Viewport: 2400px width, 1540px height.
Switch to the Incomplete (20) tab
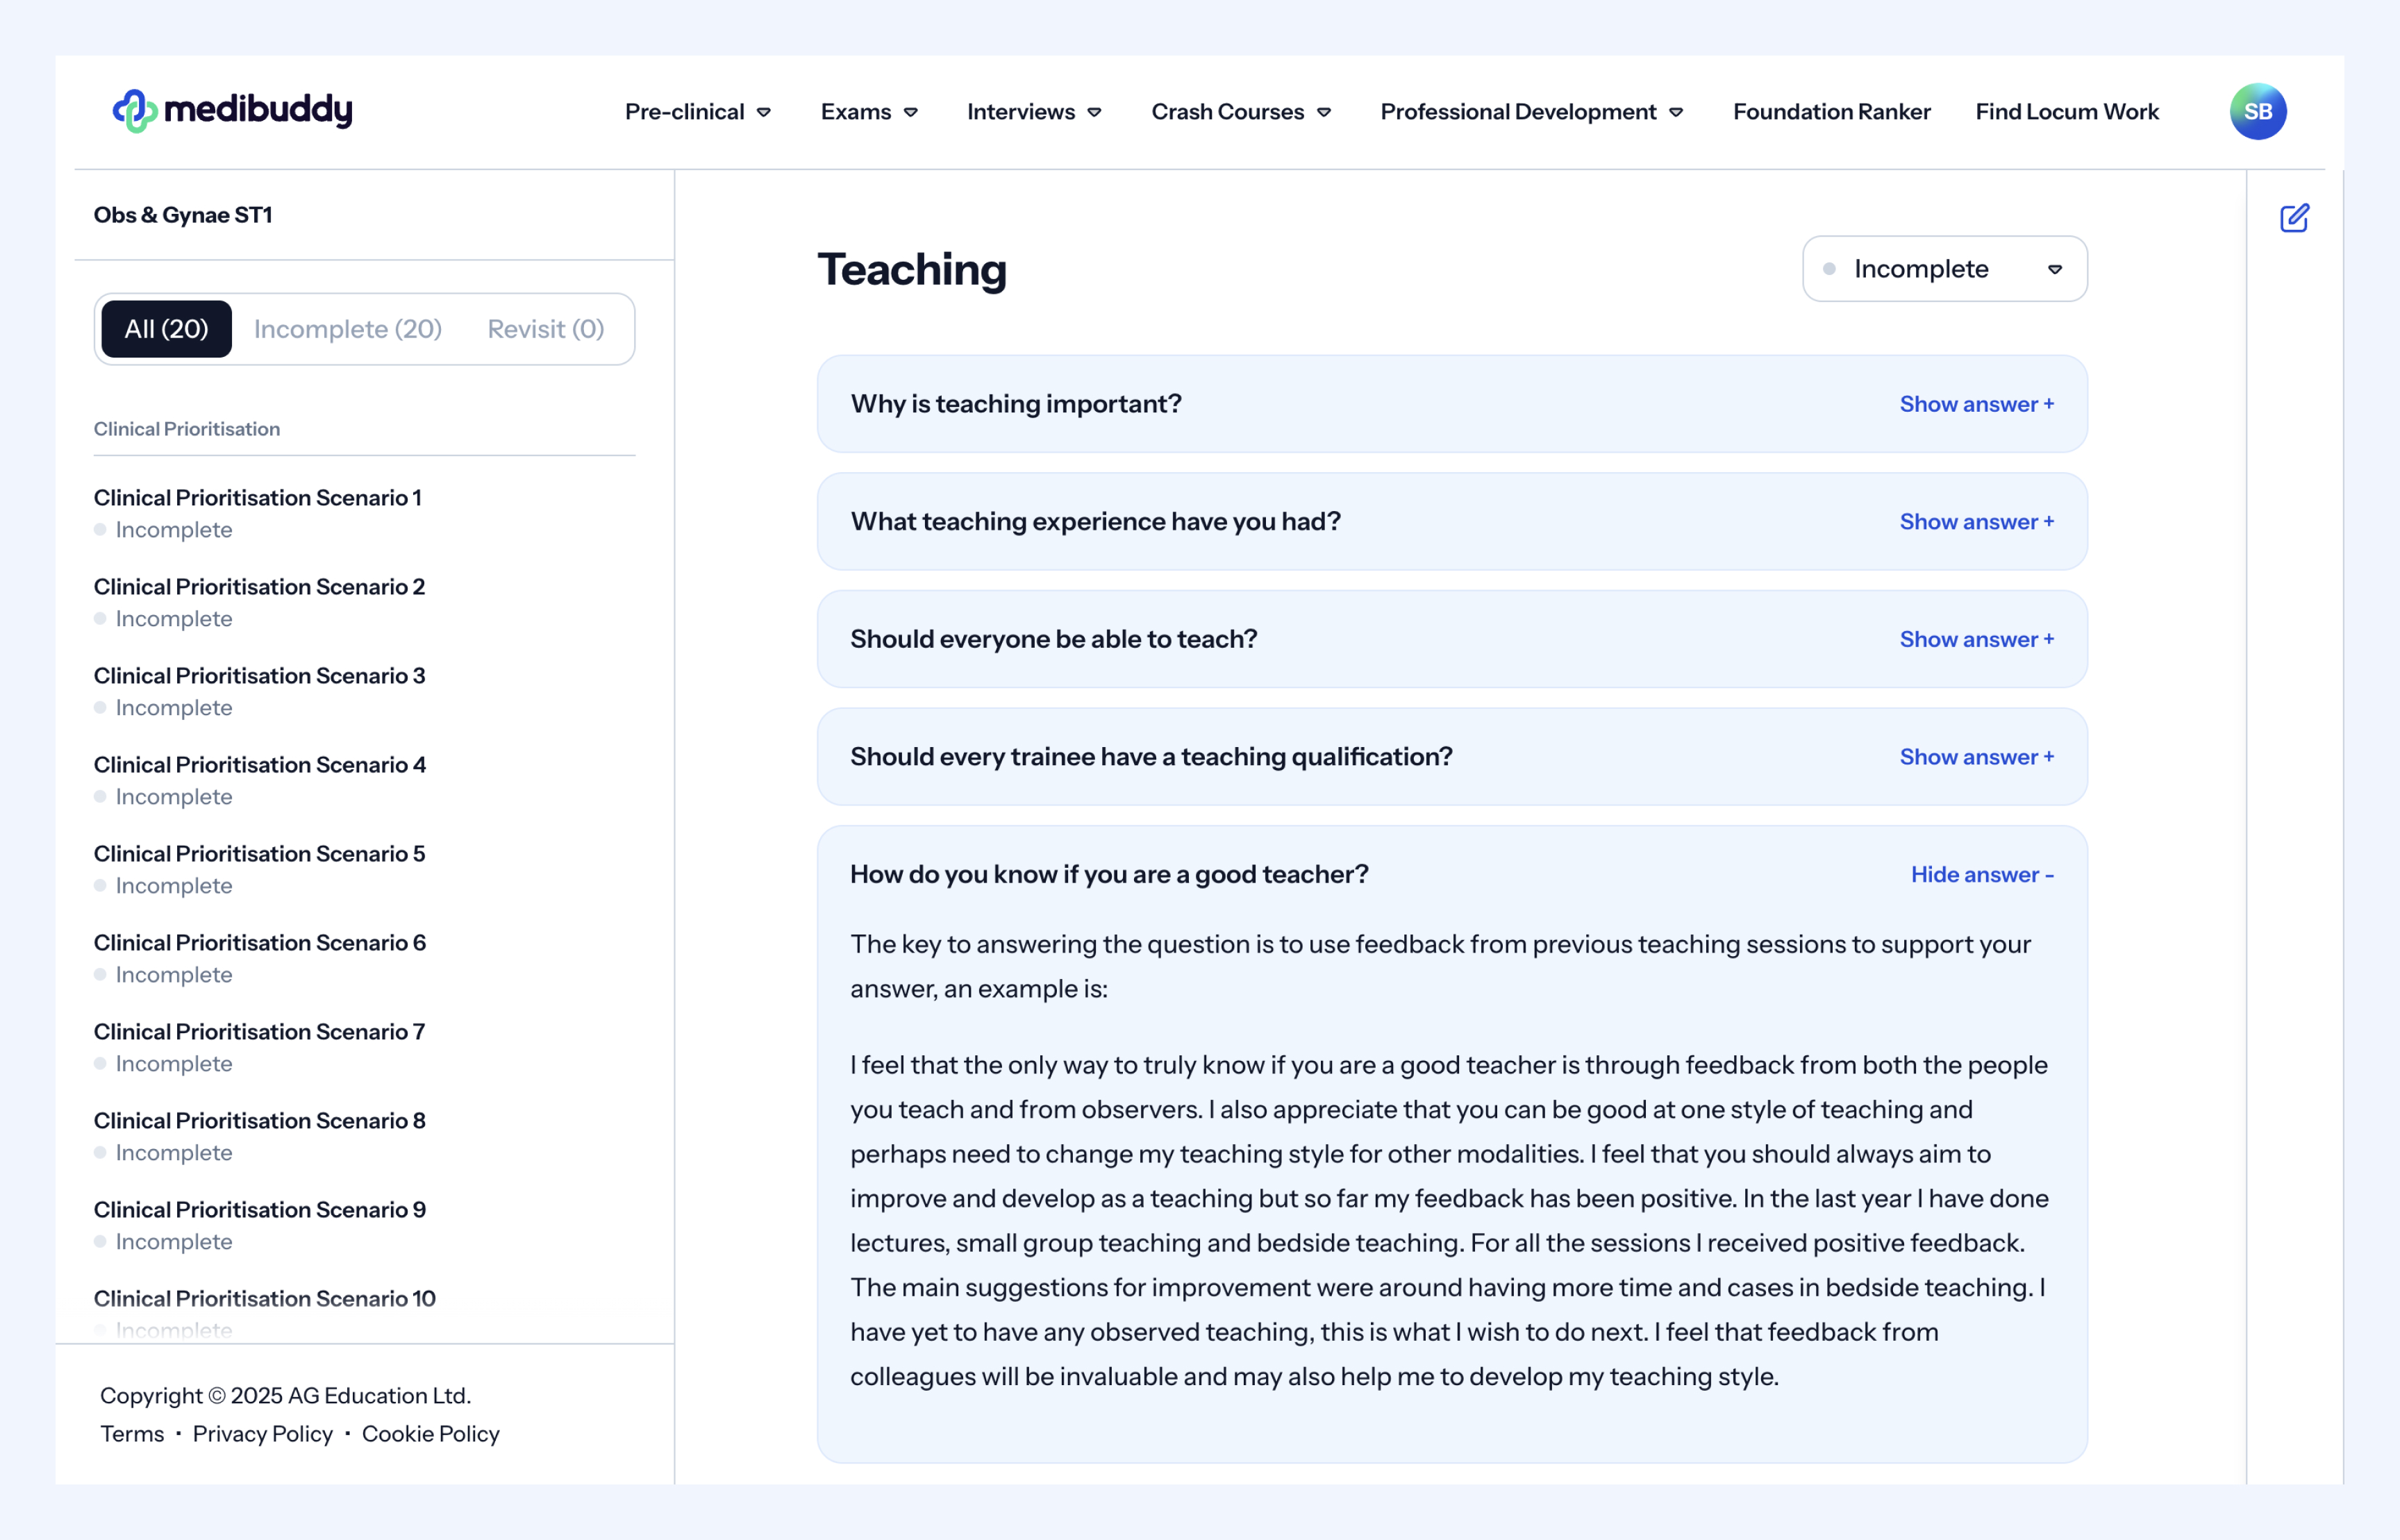[x=348, y=329]
